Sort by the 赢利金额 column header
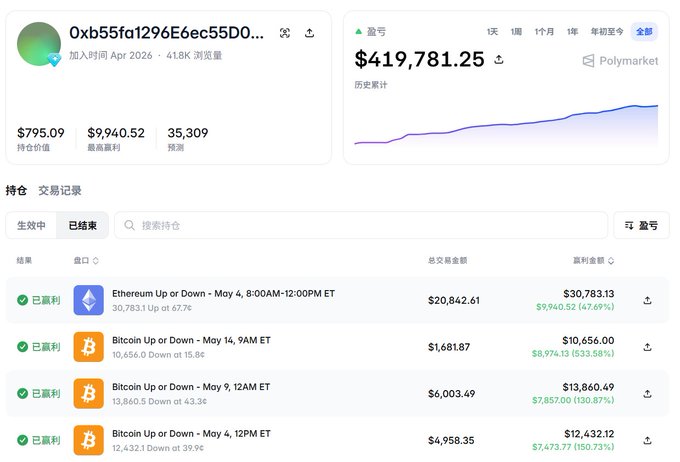680x462 pixels. pos(593,260)
